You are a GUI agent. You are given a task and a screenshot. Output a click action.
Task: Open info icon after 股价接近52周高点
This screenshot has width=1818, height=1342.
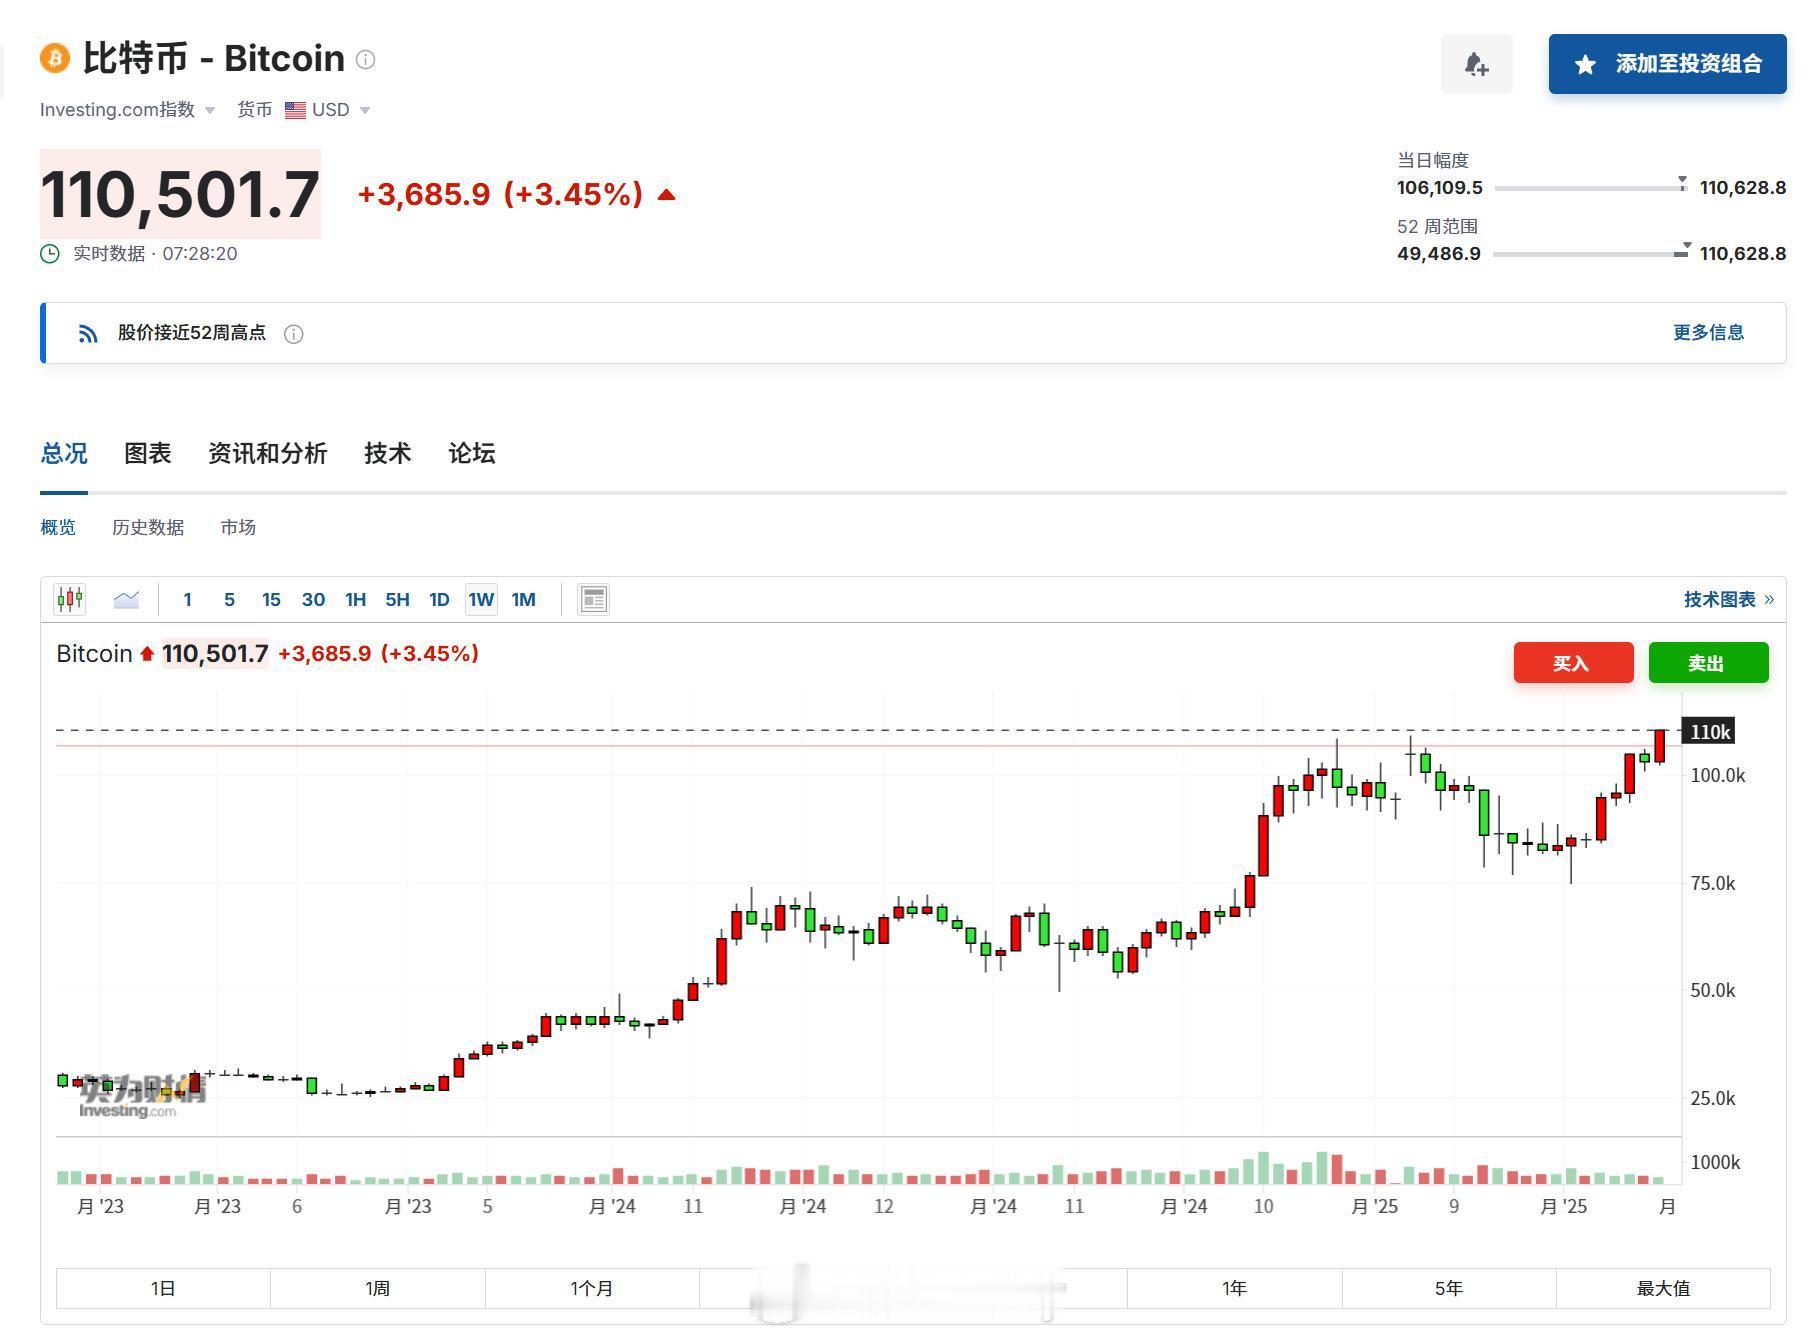click(x=293, y=334)
